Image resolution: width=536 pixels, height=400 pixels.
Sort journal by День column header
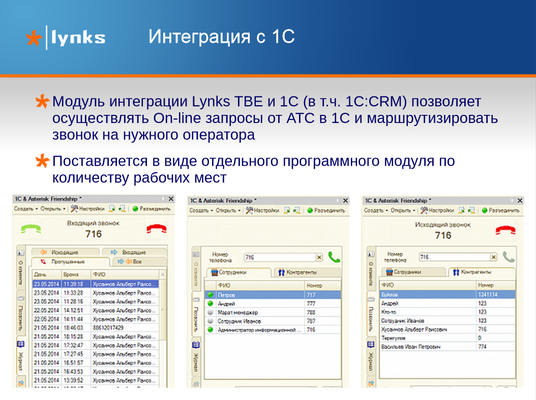47,275
